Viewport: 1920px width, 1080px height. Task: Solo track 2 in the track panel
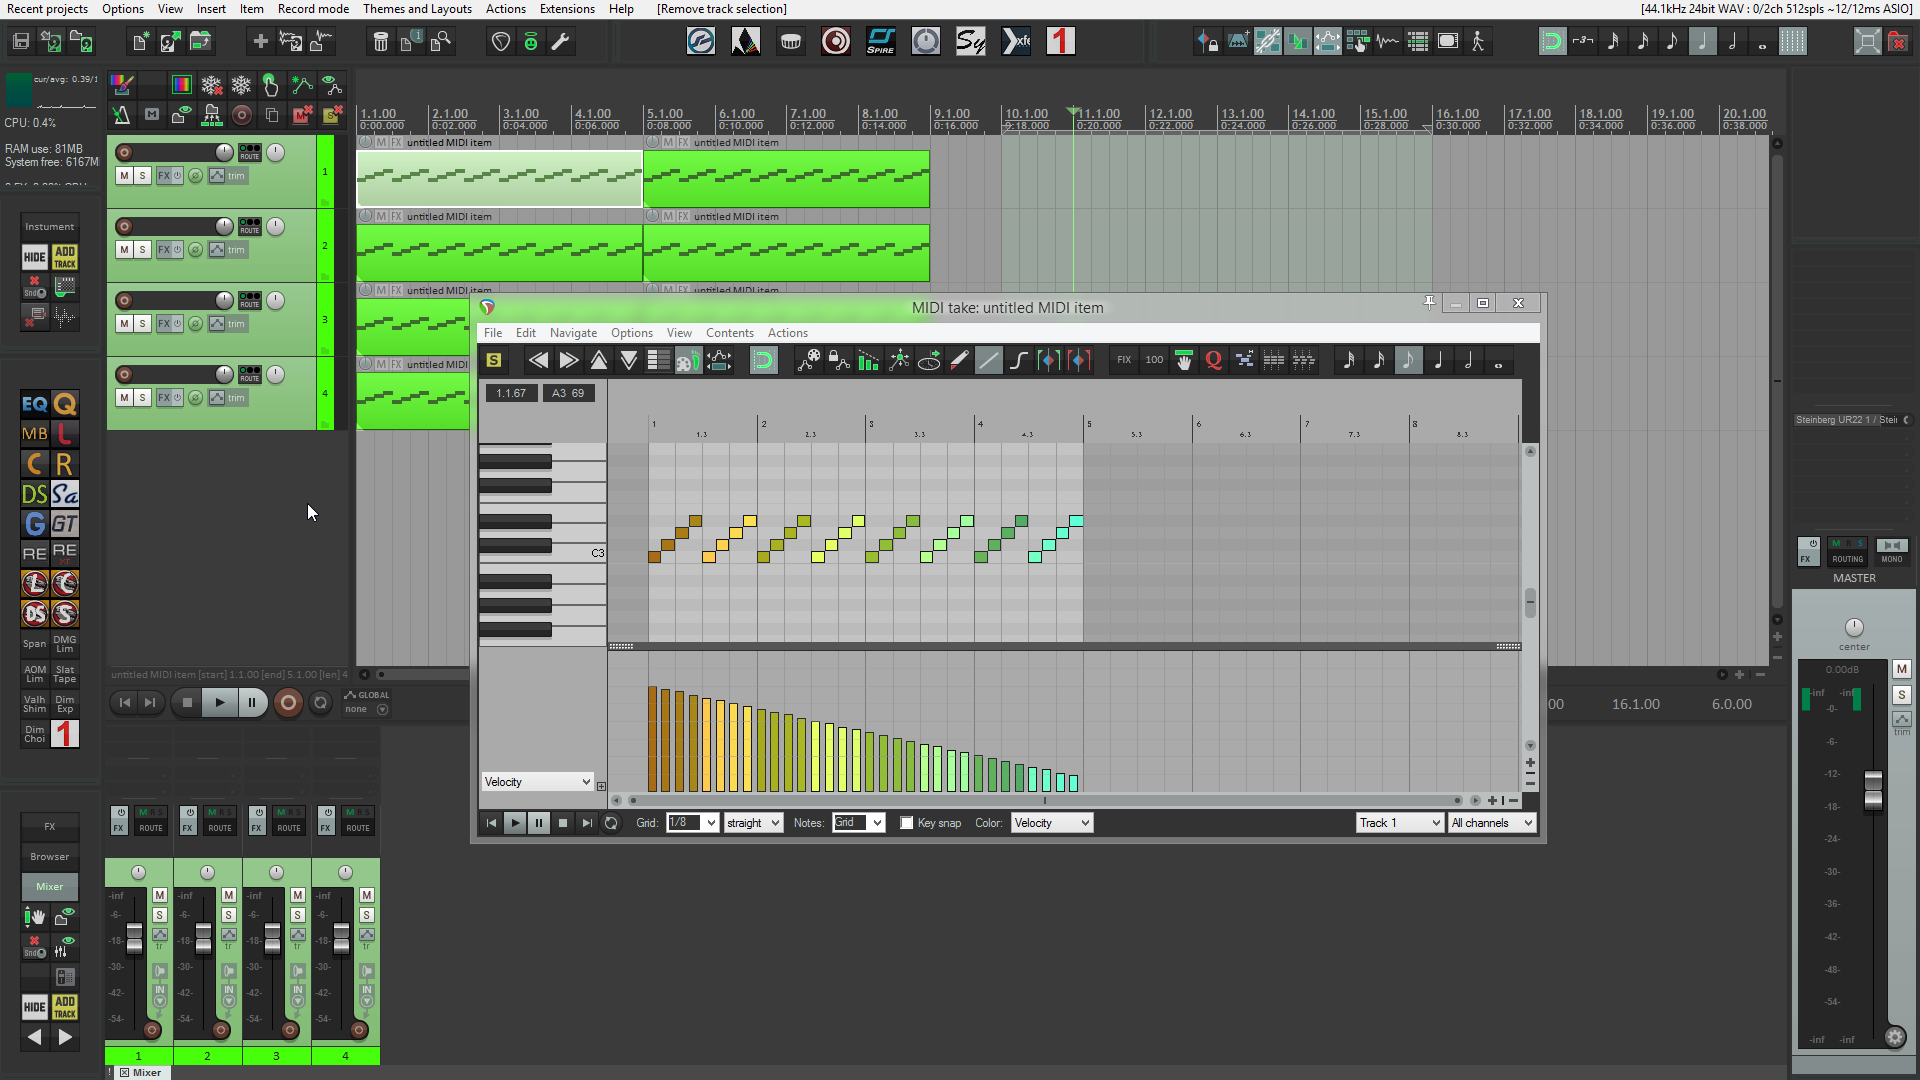click(x=142, y=250)
